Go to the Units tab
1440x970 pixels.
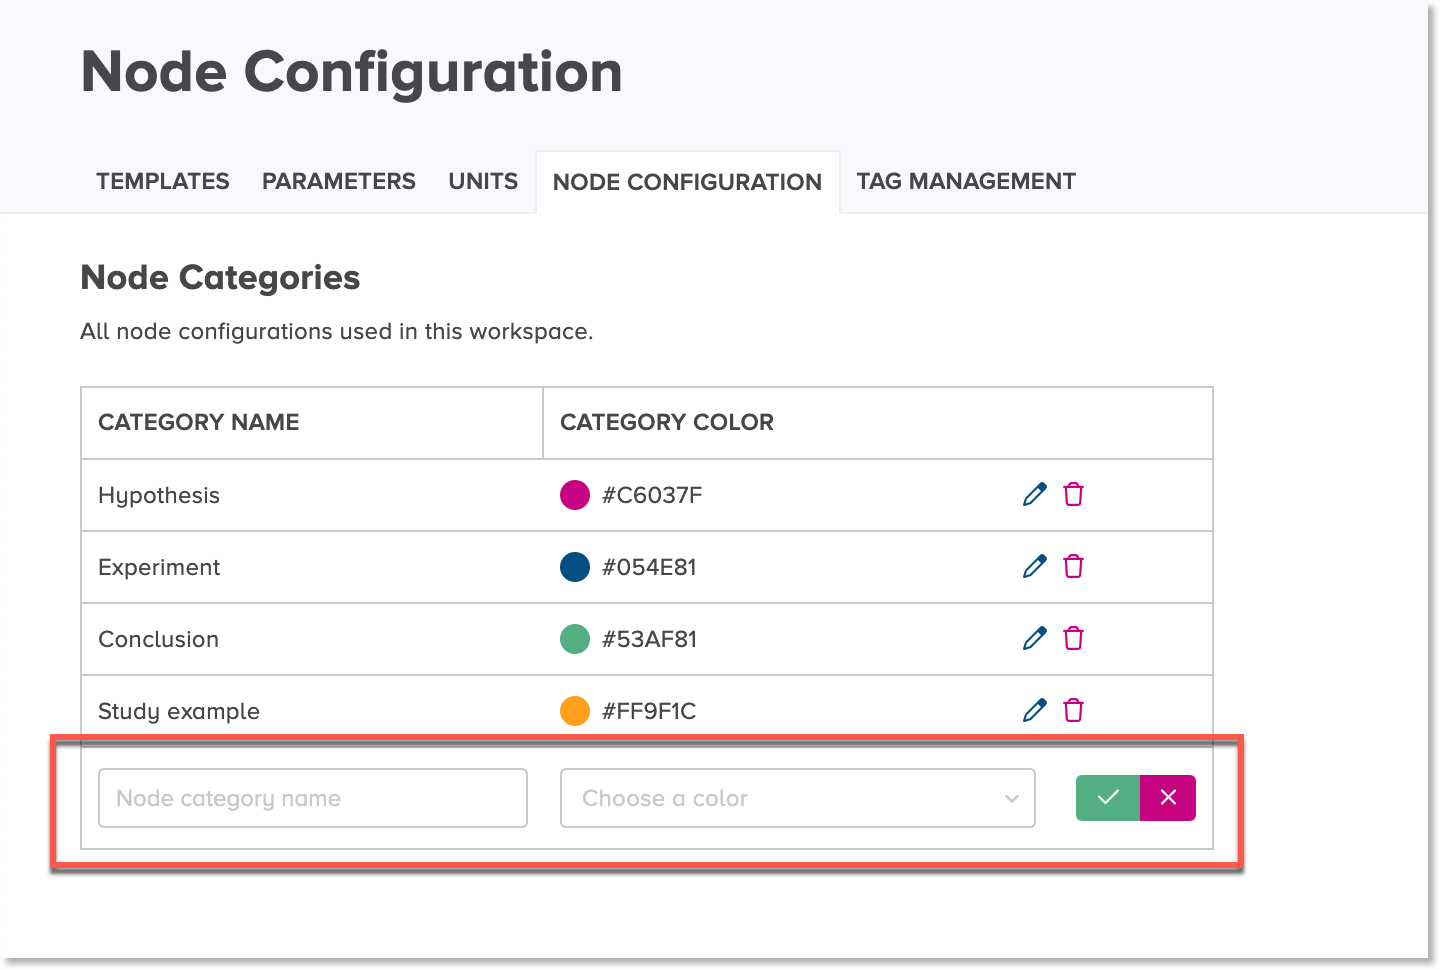(x=483, y=181)
